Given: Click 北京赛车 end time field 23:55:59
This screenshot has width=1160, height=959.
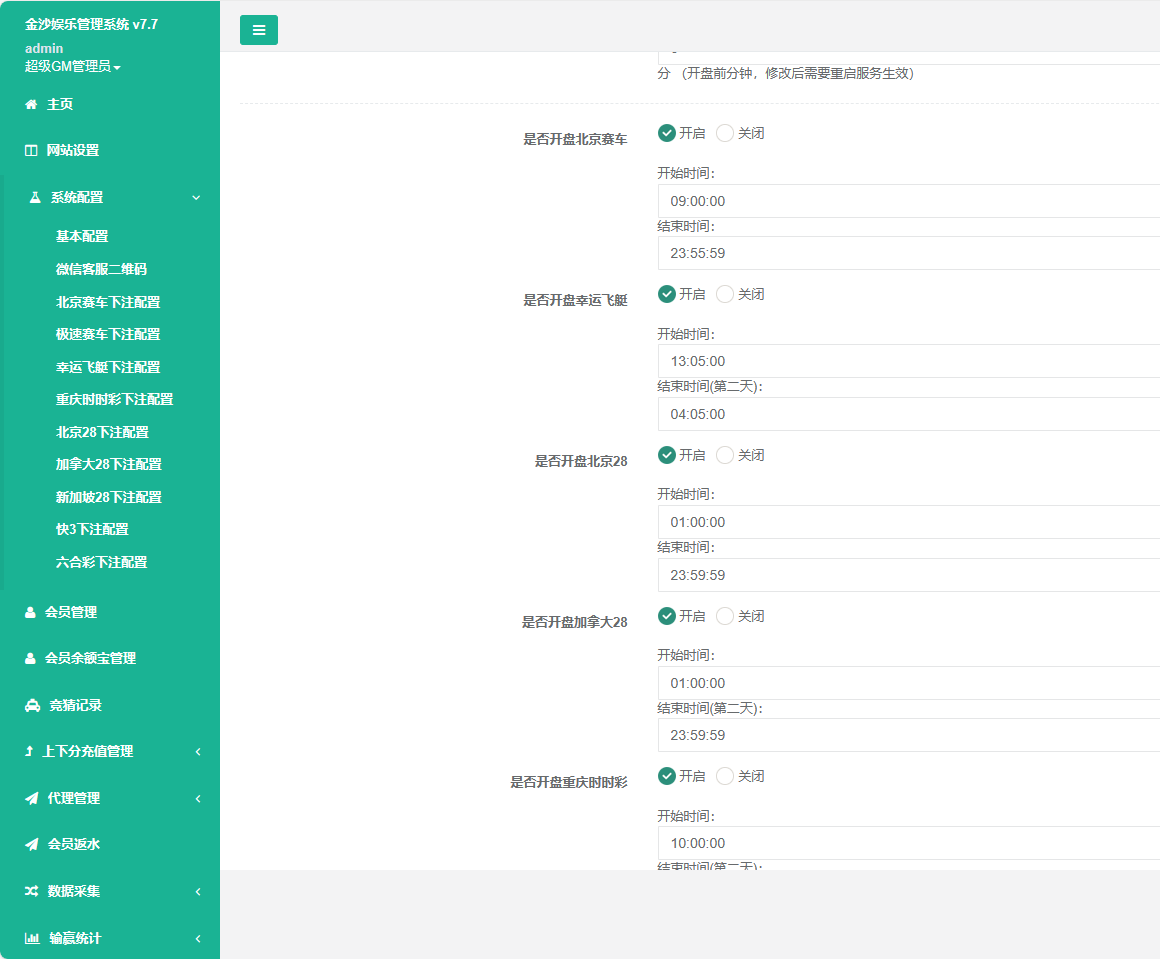Looking at the screenshot, I should (x=908, y=254).
